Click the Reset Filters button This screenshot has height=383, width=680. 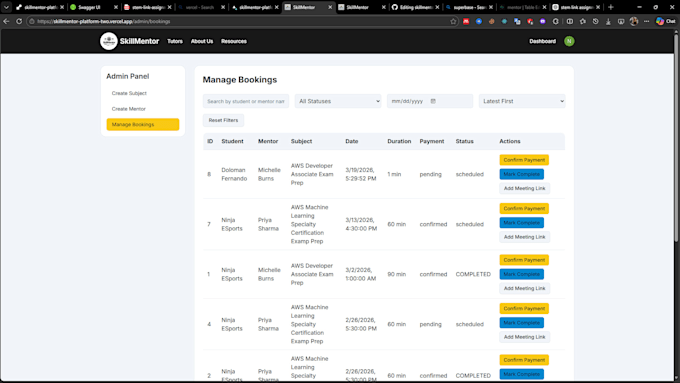[223, 120]
